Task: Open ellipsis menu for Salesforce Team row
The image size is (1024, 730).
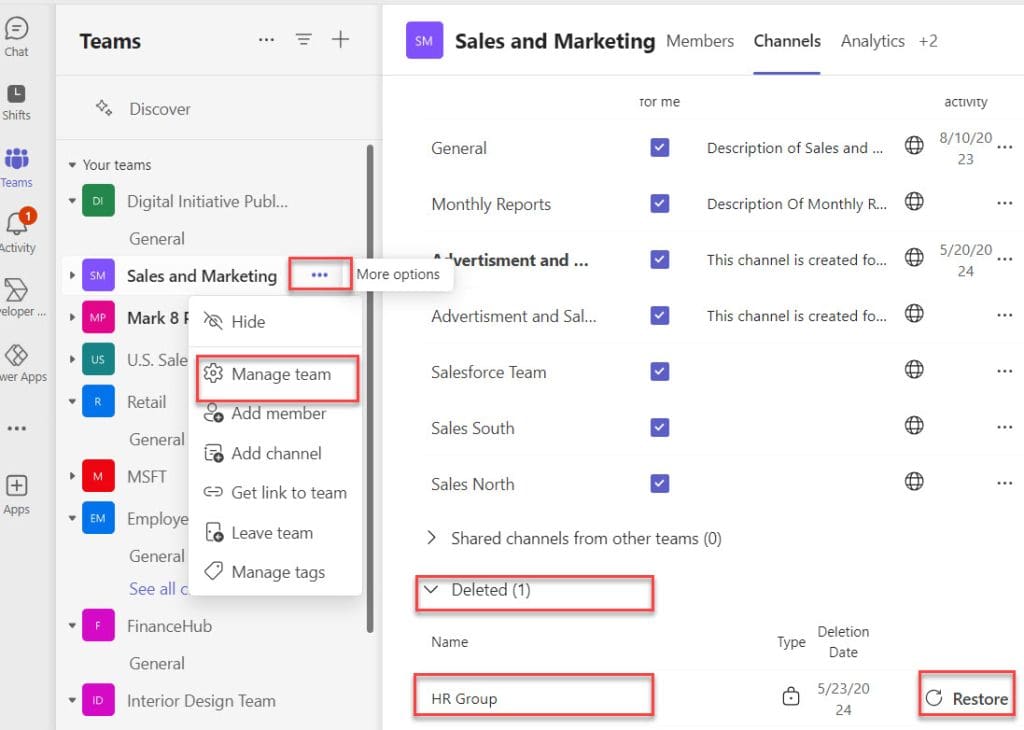Action: (x=1004, y=372)
